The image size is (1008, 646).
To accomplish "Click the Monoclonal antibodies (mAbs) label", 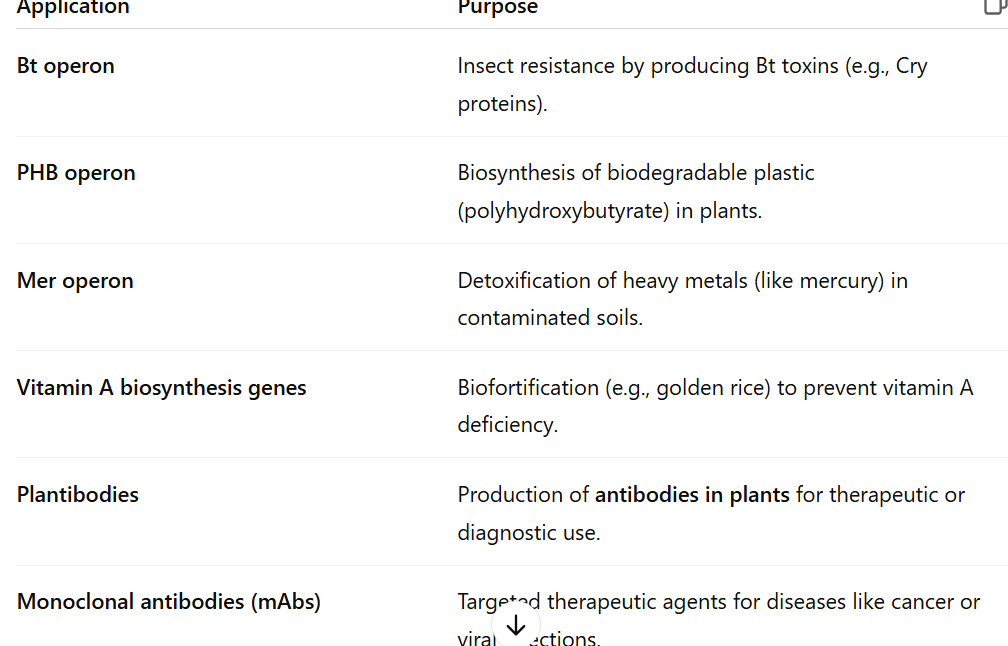I will click(168, 602).
